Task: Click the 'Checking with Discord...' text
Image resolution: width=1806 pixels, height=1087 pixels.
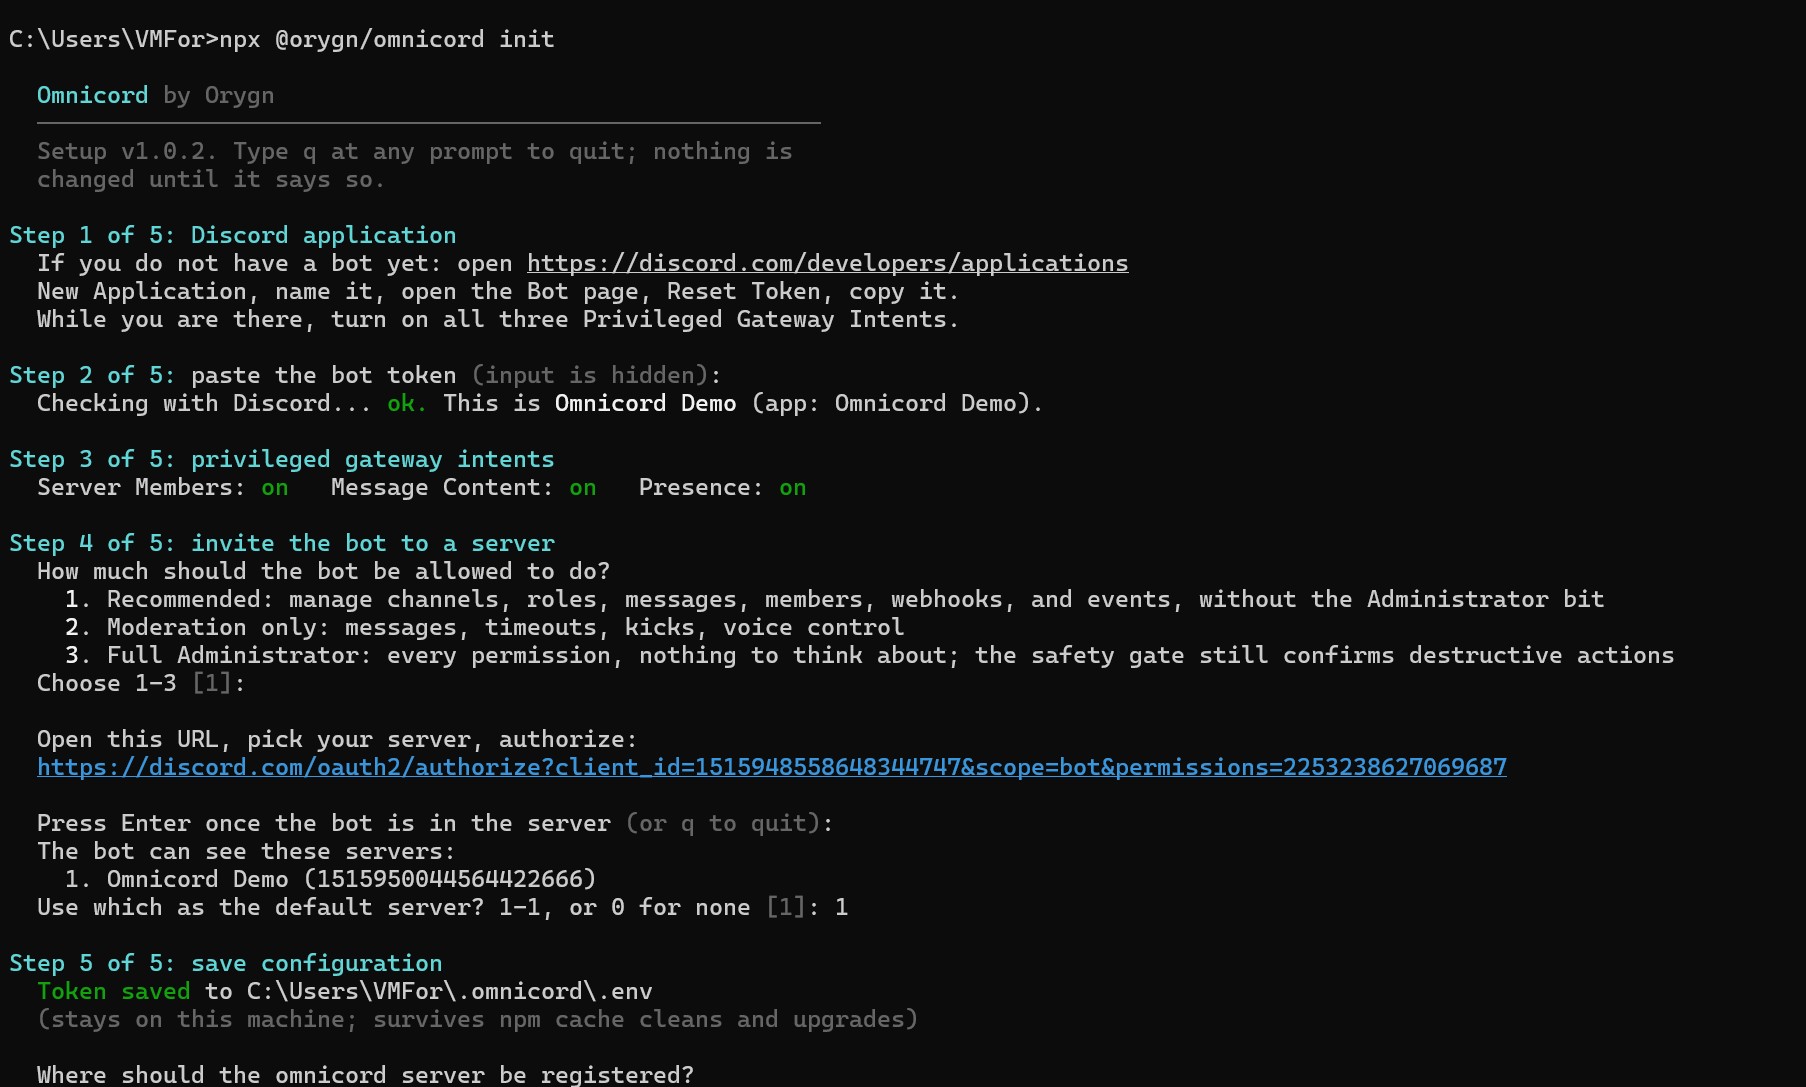Action: [204, 403]
